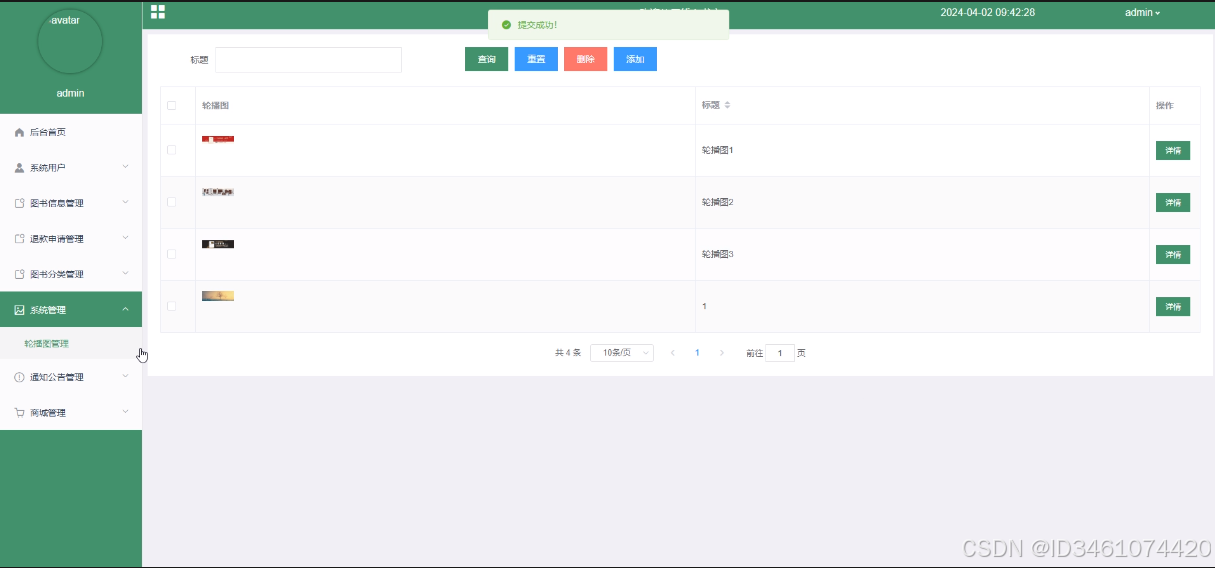The width and height of the screenshot is (1215, 568).
Task: Click the blue 重置 button
Action: (536, 59)
